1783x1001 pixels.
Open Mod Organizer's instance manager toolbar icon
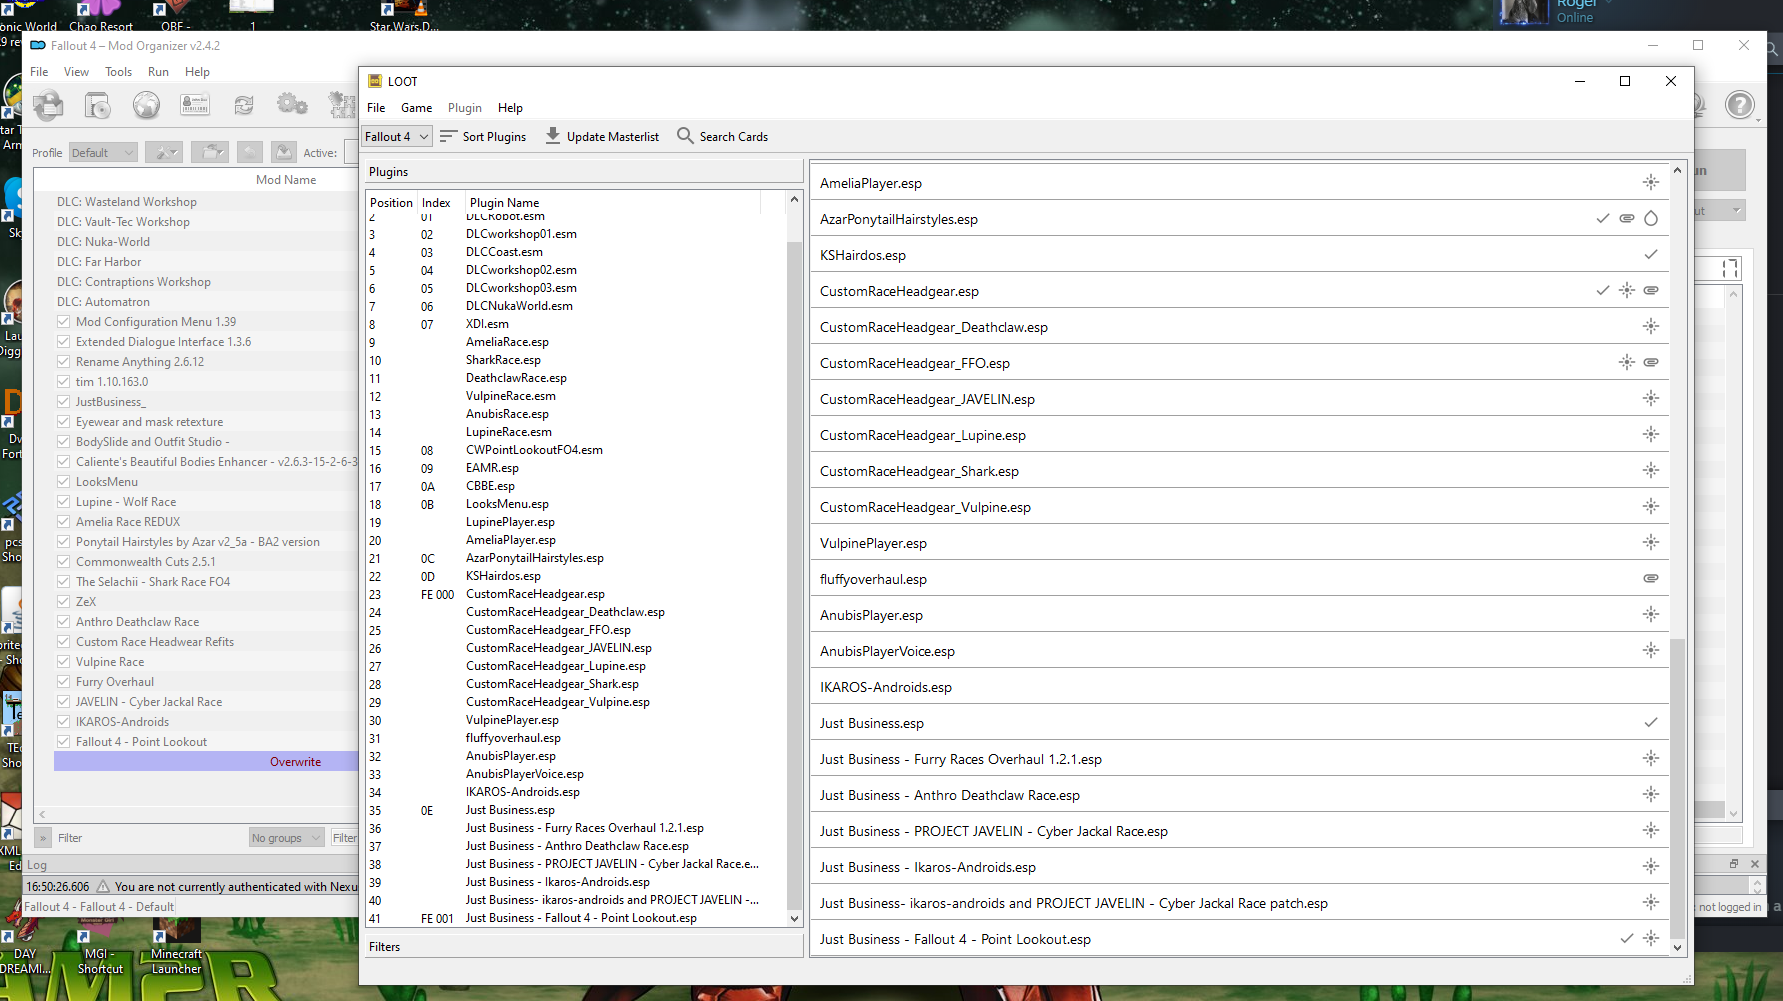[x=48, y=105]
